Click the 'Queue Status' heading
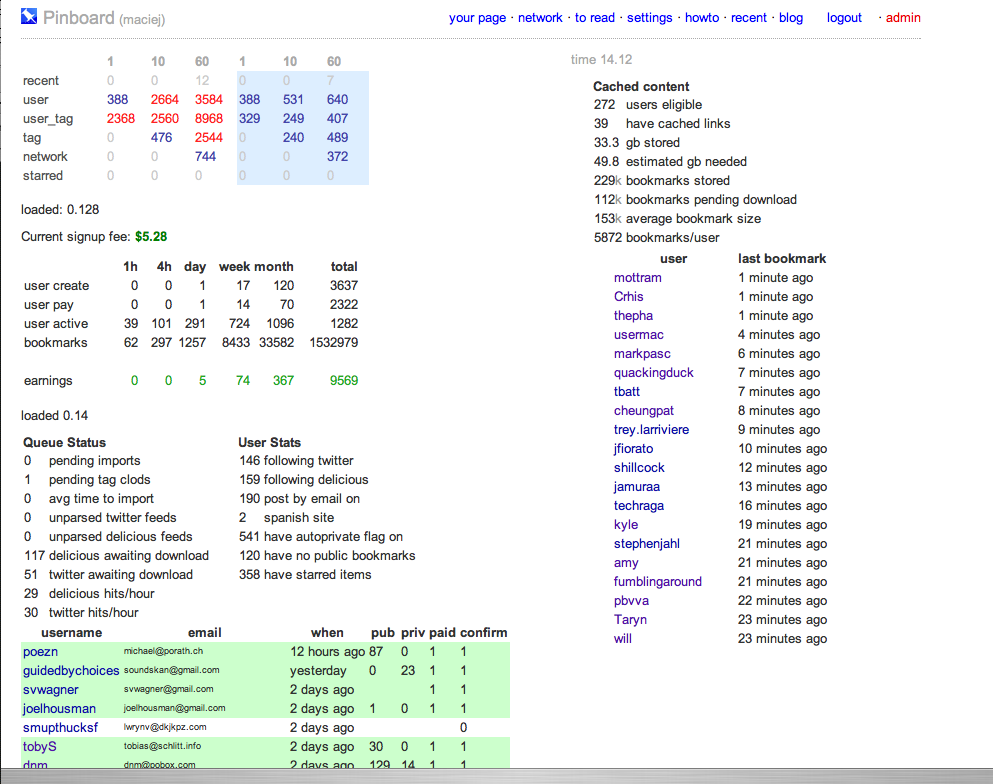 [65, 442]
